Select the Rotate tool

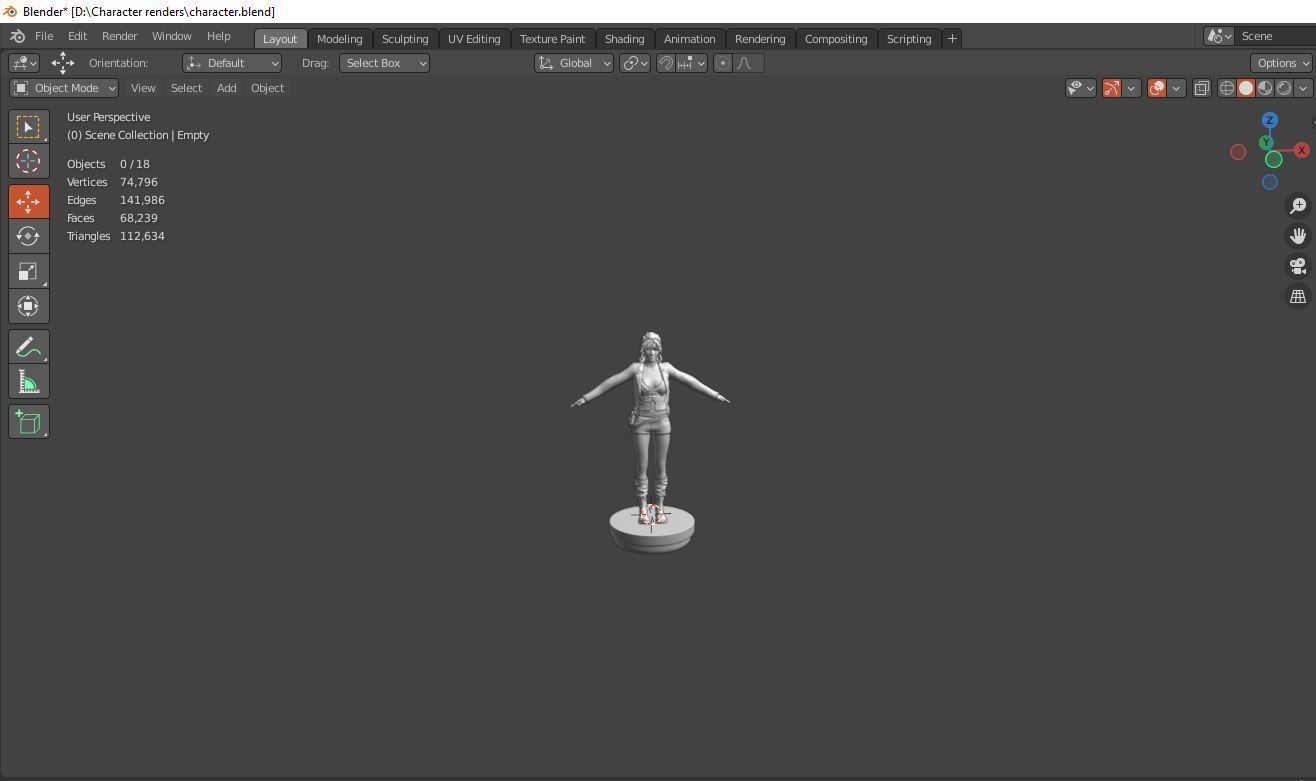28,236
